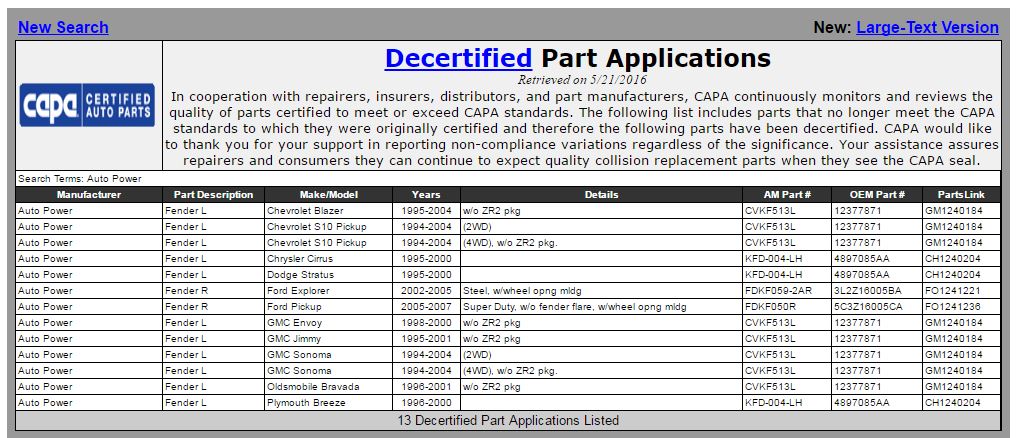The height and width of the screenshot is (438, 1022).
Task: Select the GMC Jimmy cell
Action: coord(328,339)
